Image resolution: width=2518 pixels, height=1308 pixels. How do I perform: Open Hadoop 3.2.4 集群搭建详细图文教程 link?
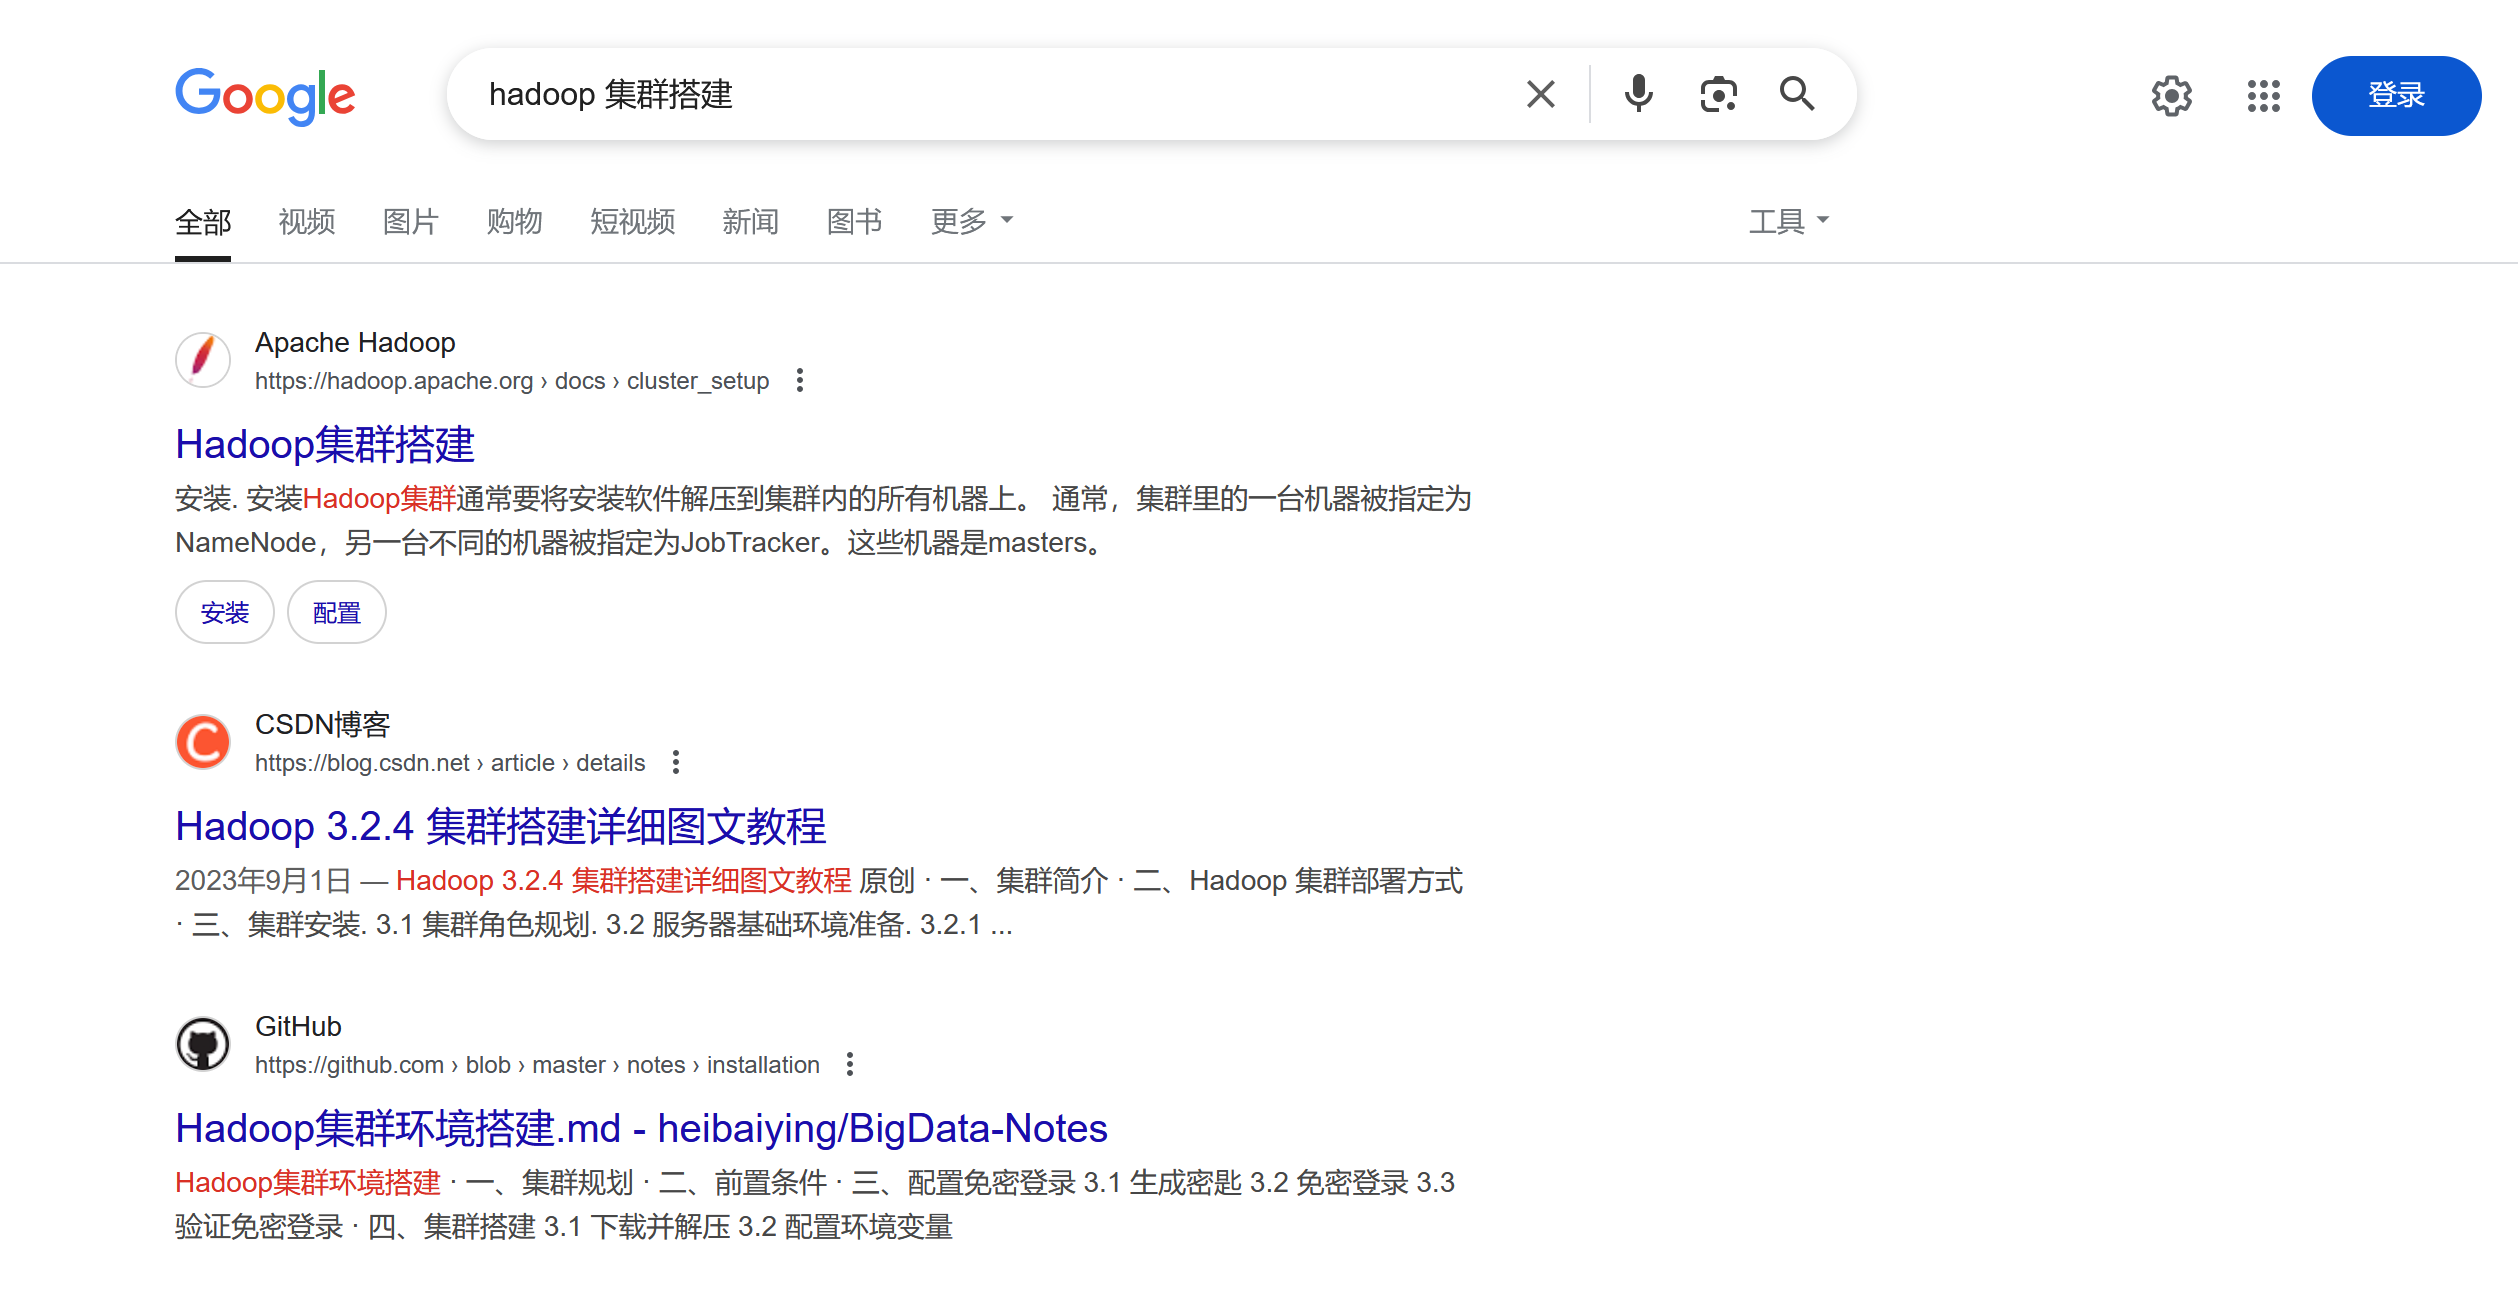click(501, 827)
